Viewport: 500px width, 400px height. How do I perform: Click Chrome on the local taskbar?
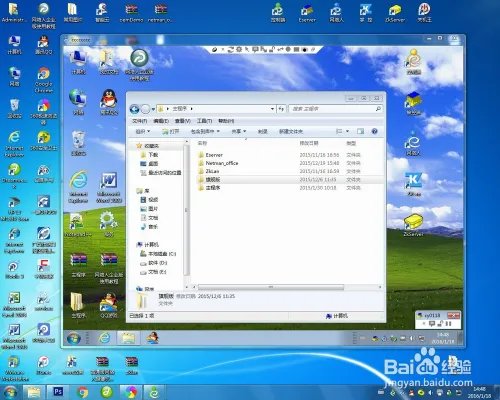pos(82,392)
